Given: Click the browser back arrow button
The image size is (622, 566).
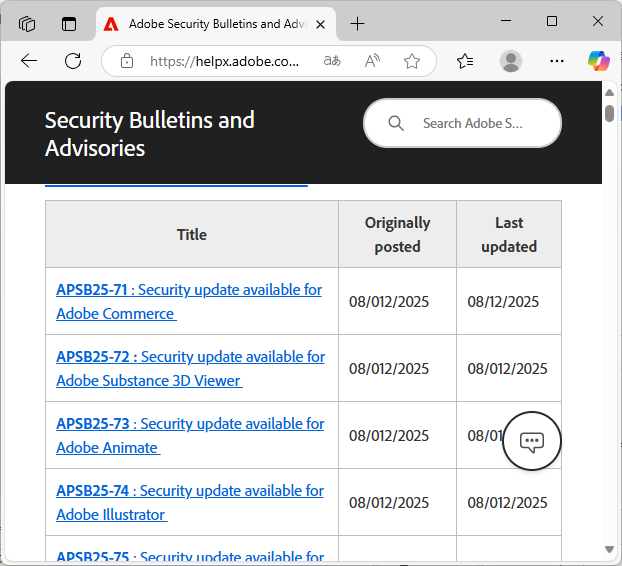Looking at the screenshot, I should point(29,61).
